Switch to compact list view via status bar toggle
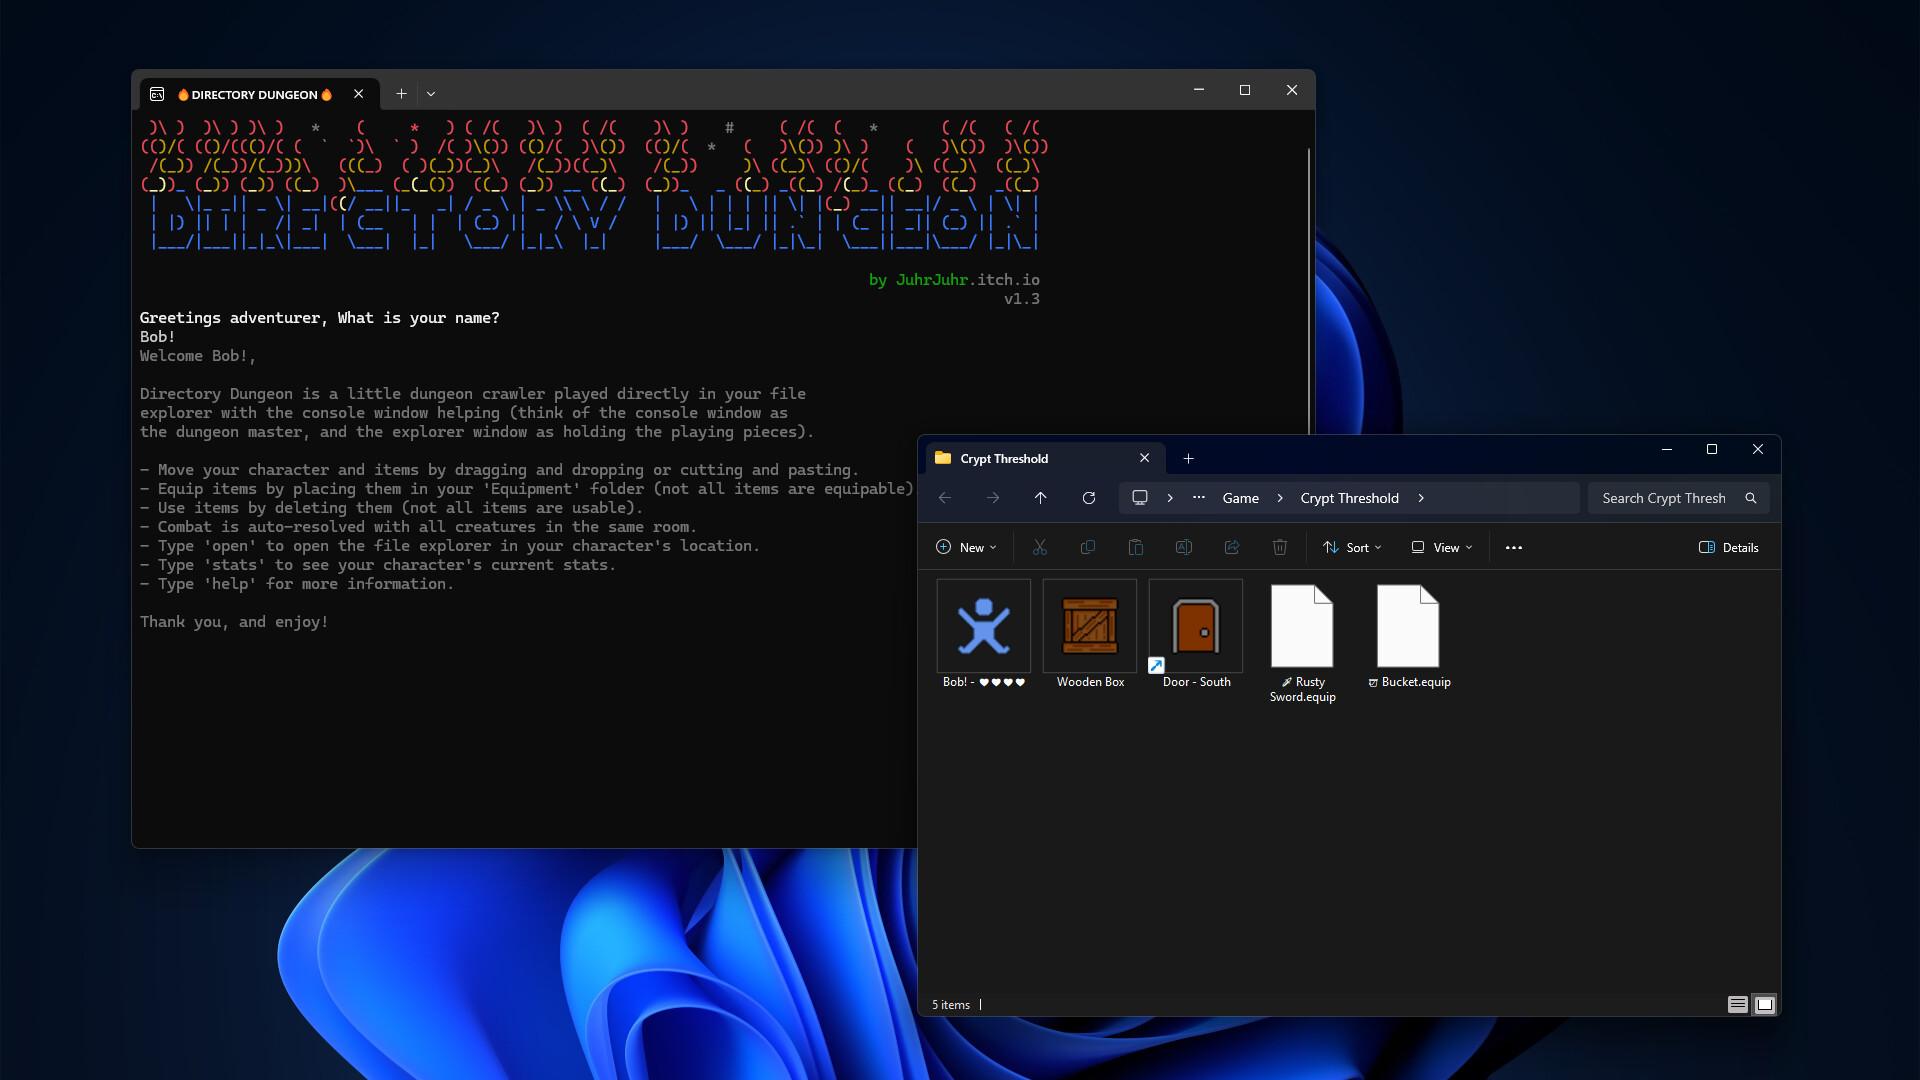The width and height of the screenshot is (1920, 1080). [x=1737, y=1004]
